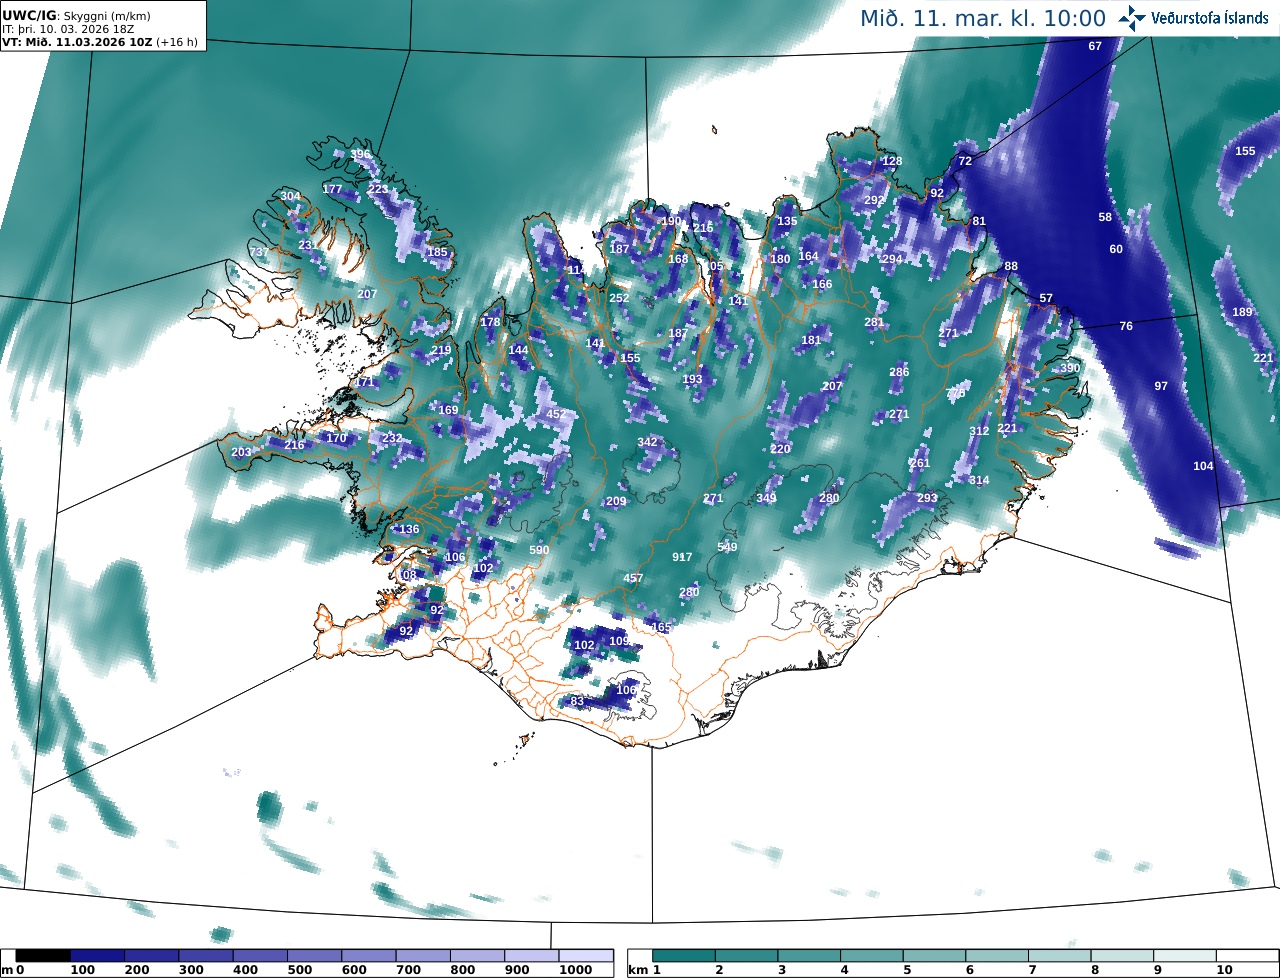Click the 500–600 m purple legend swatch

314,956
